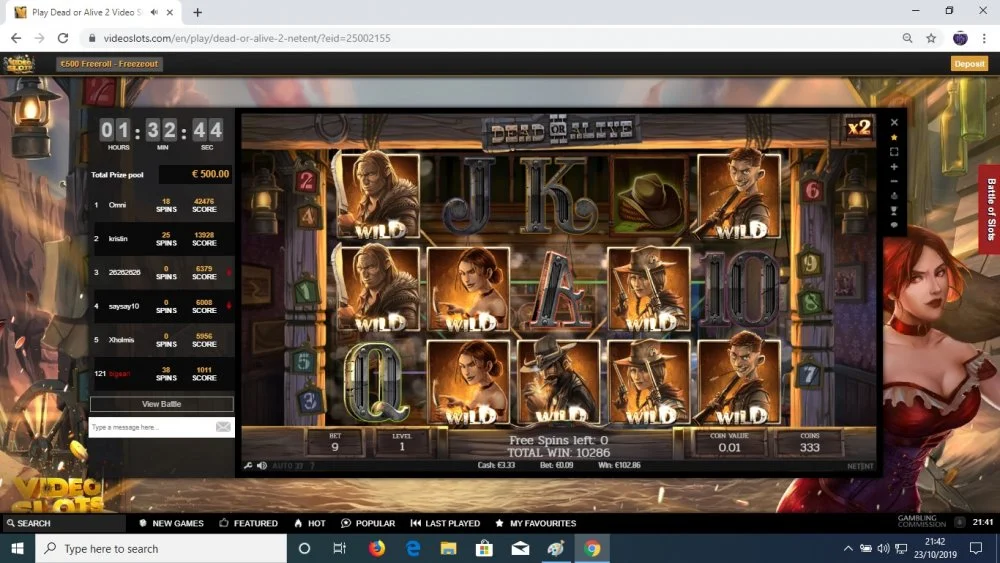
Task: Open HOT games in bottom menu
Action: 310,523
